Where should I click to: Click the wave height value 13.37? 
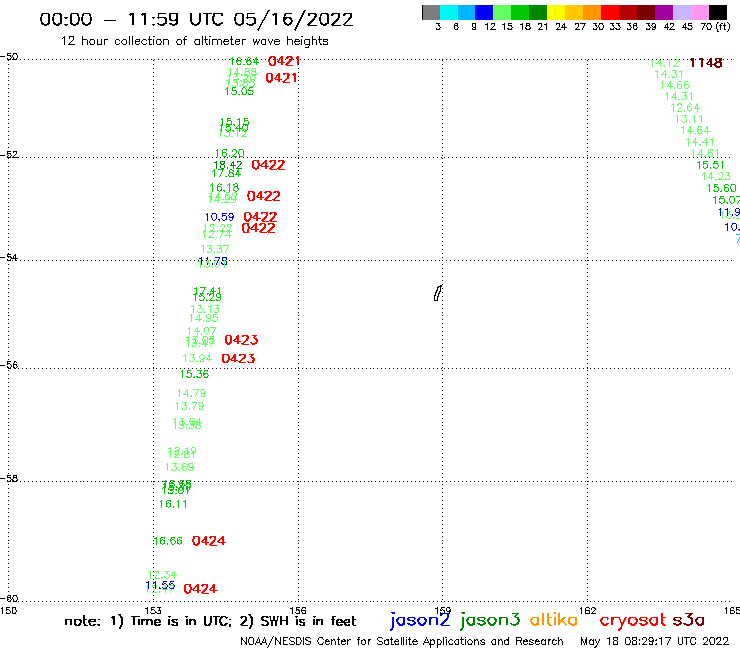coord(215,249)
